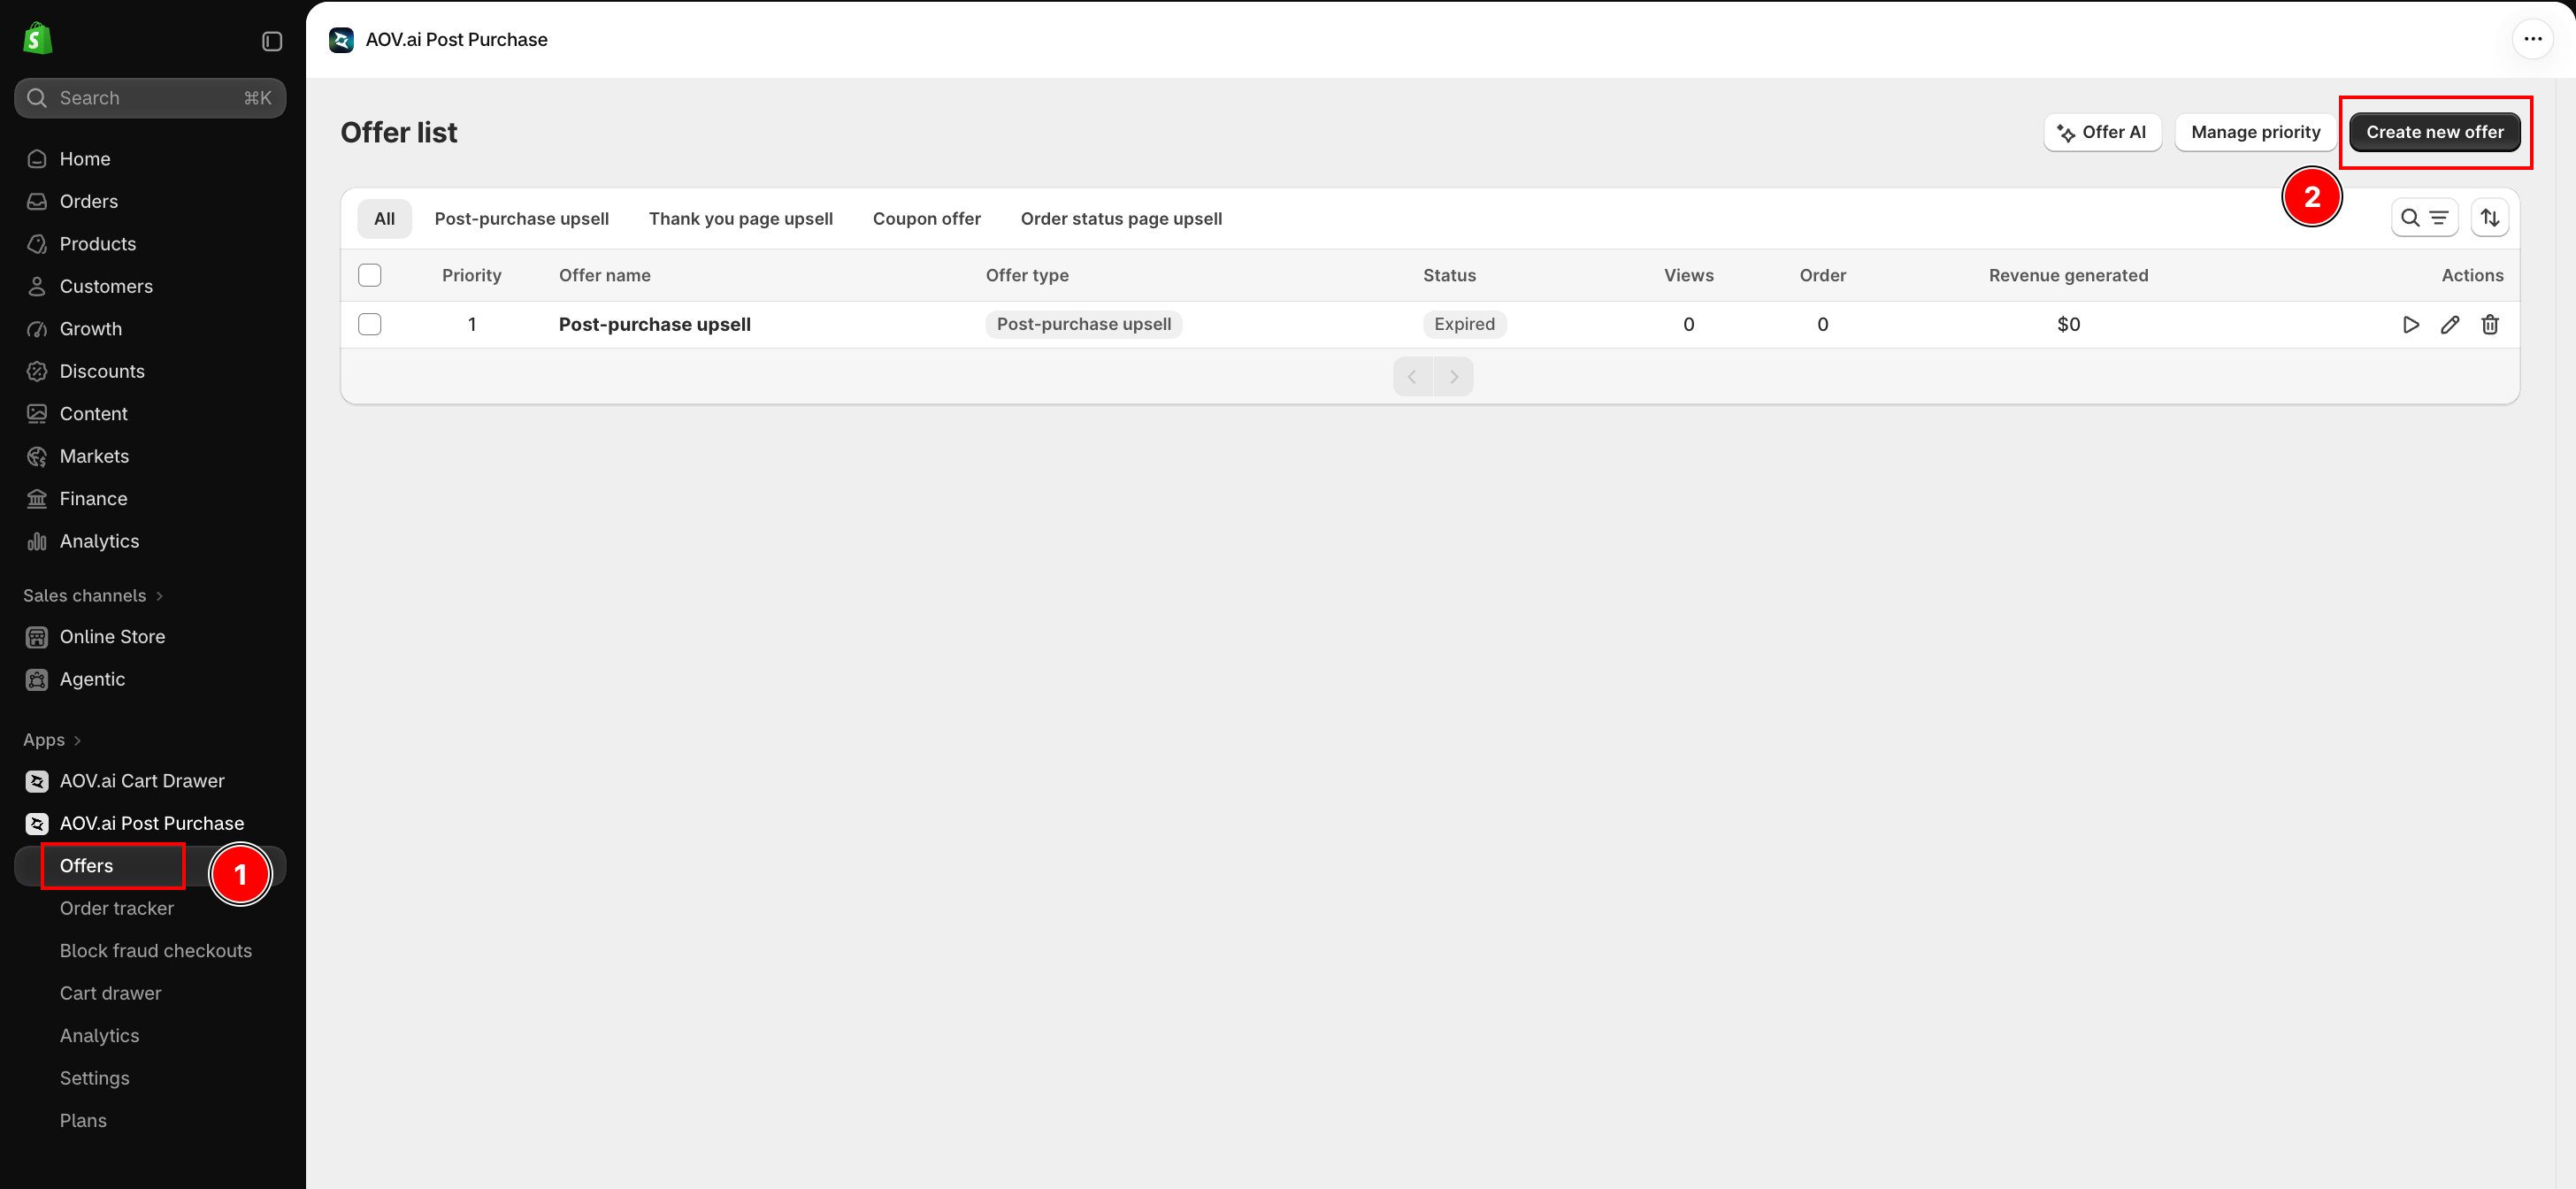Edit the offer with the pencil icon

[x=2450, y=325]
